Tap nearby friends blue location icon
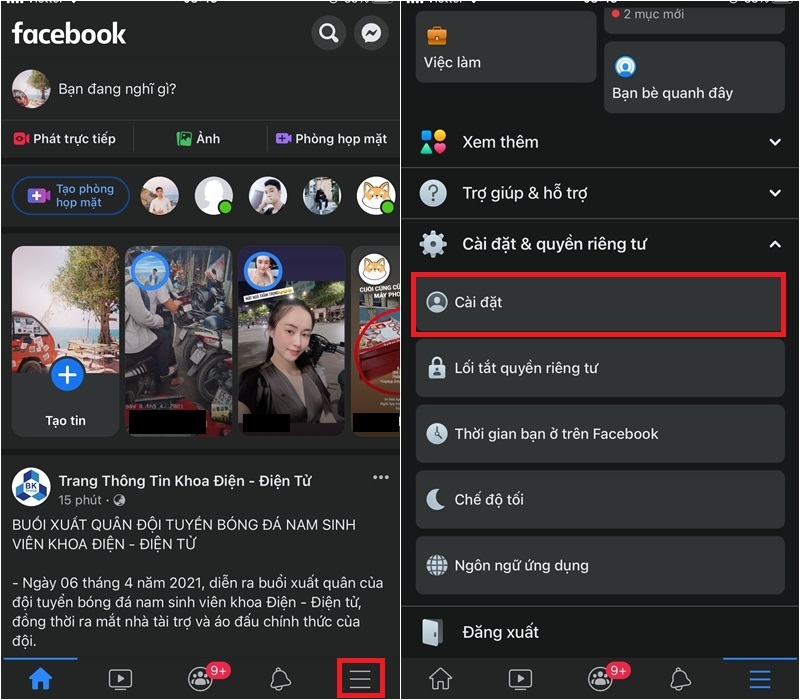Viewport: 800px width, 700px height. [x=625, y=66]
